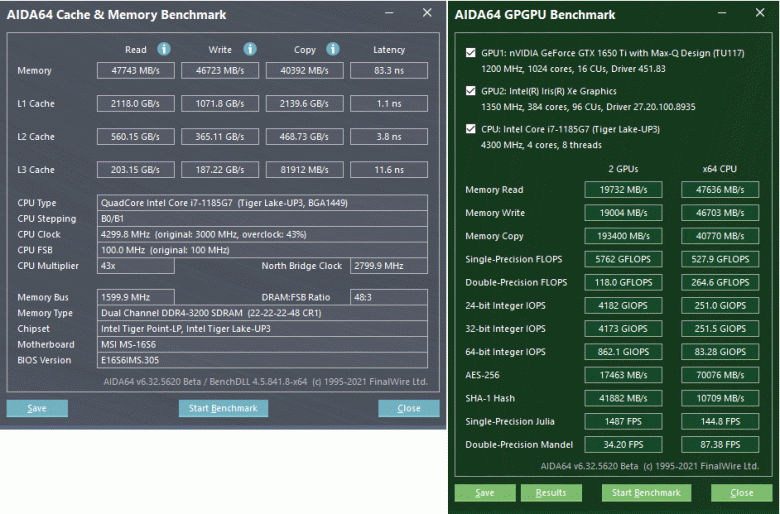Click the info icon next to Read
This screenshot has width=780, height=514.
[x=164, y=49]
